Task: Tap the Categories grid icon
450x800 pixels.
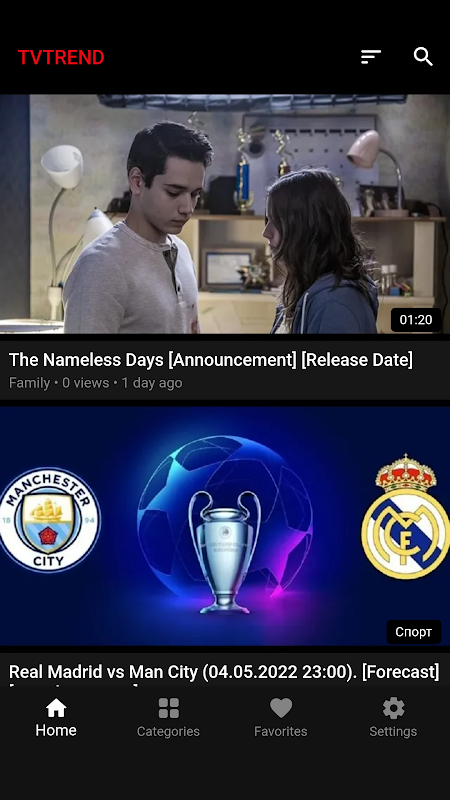Action: [168, 708]
